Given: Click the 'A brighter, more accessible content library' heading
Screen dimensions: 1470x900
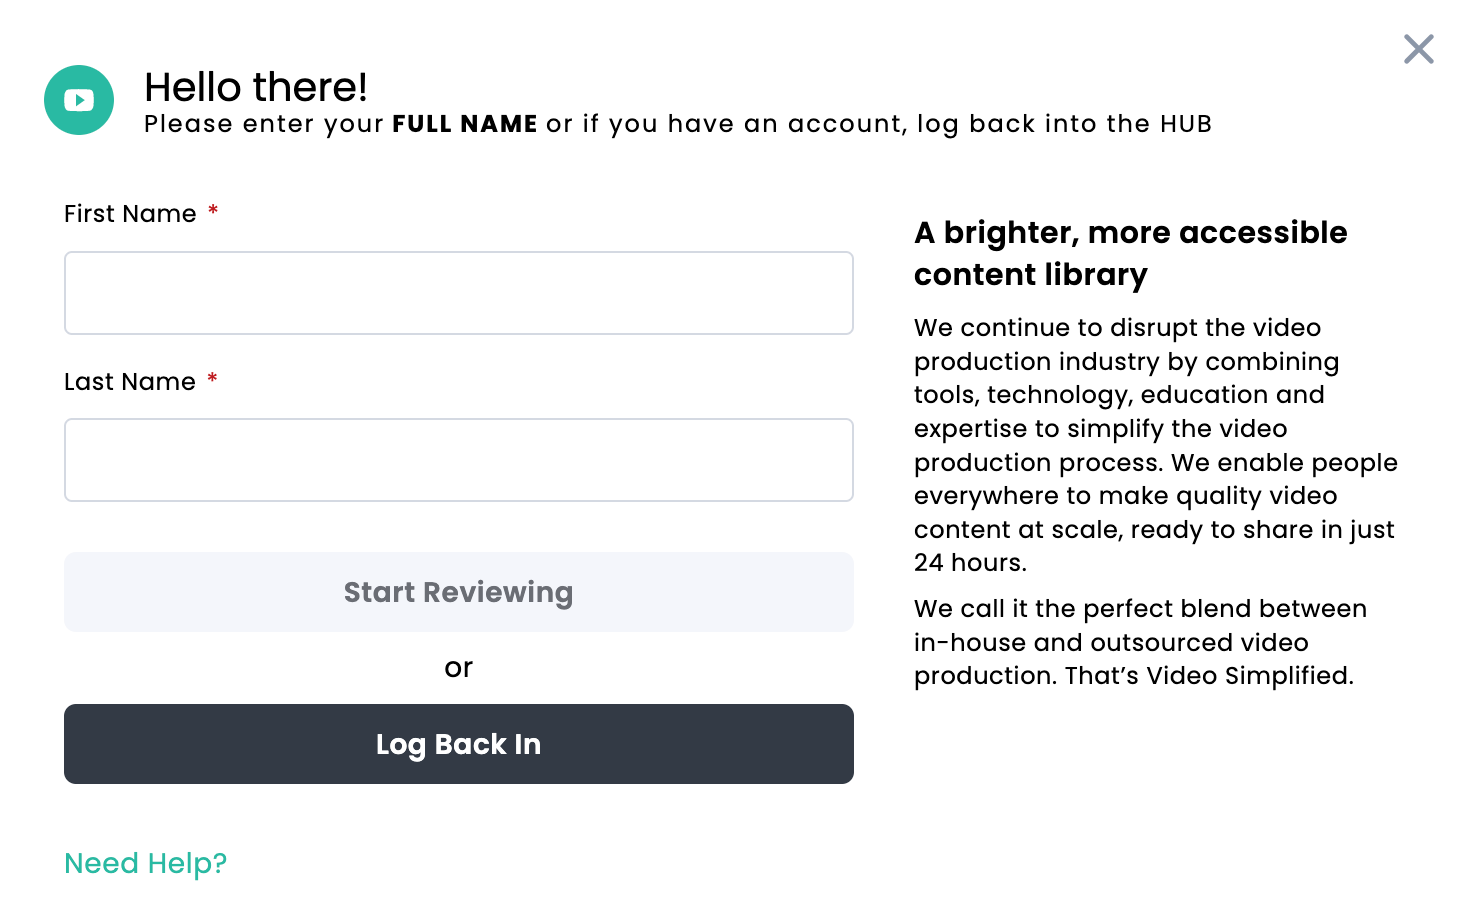Looking at the screenshot, I should coord(1131,253).
